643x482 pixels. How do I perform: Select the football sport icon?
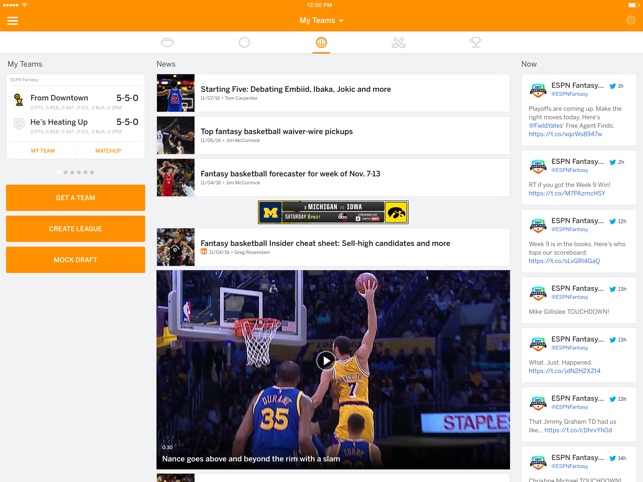coord(168,43)
